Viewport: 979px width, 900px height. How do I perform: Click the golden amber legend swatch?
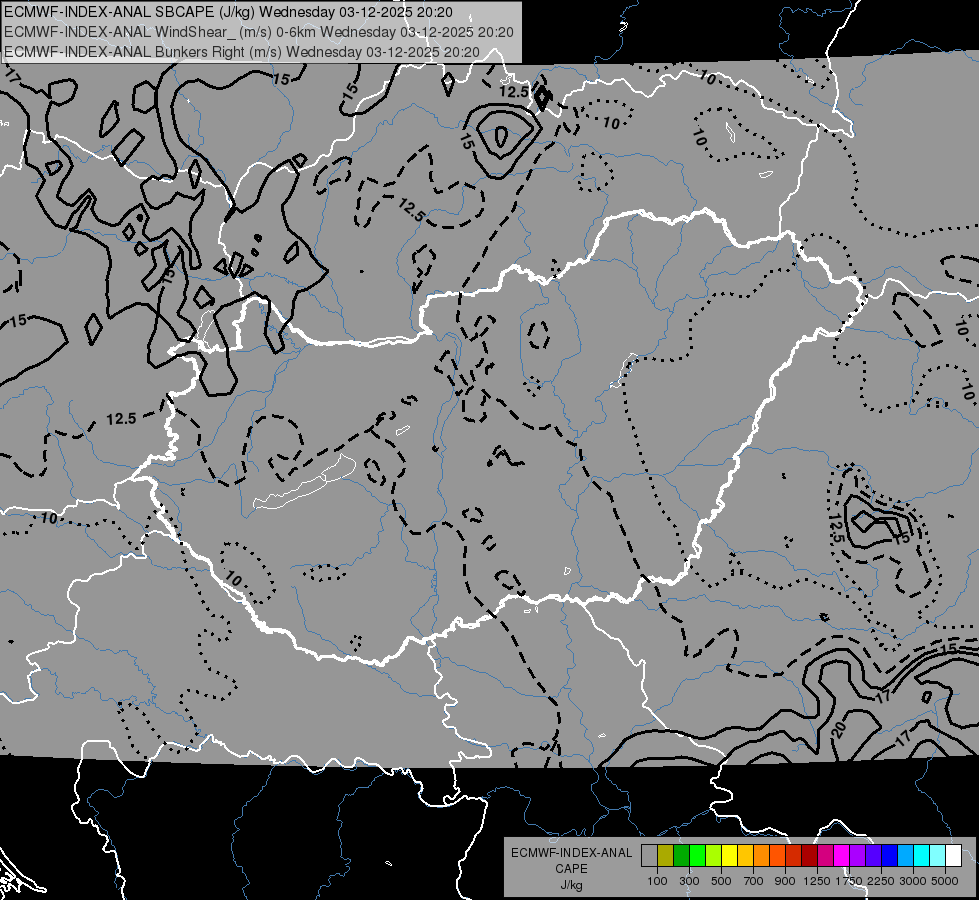coord(745,855)
